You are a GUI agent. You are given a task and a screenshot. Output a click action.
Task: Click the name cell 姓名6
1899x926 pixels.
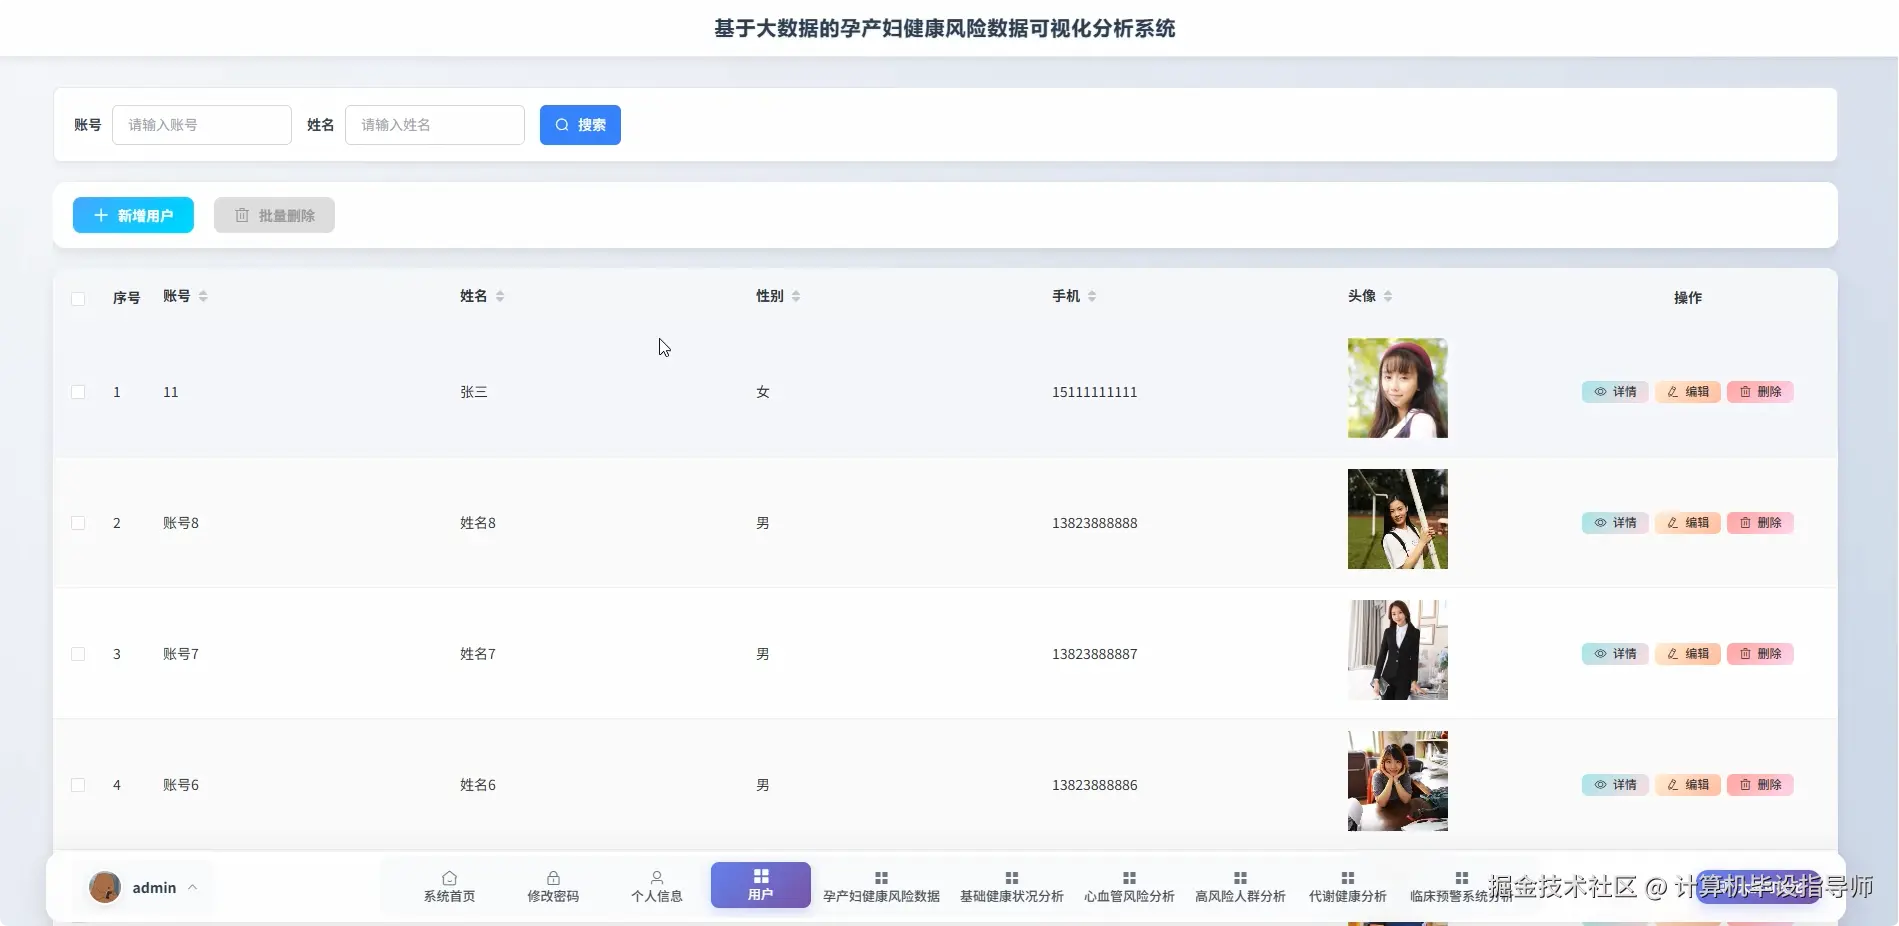[x=478, y=785]
